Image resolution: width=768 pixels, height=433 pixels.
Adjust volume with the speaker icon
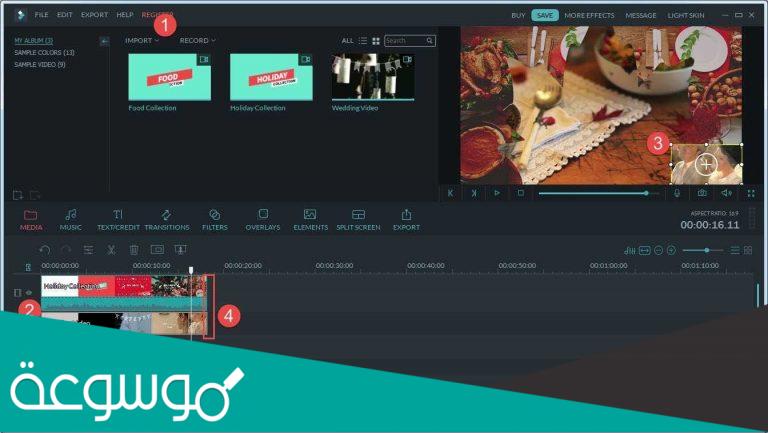[x=726, y=193]
